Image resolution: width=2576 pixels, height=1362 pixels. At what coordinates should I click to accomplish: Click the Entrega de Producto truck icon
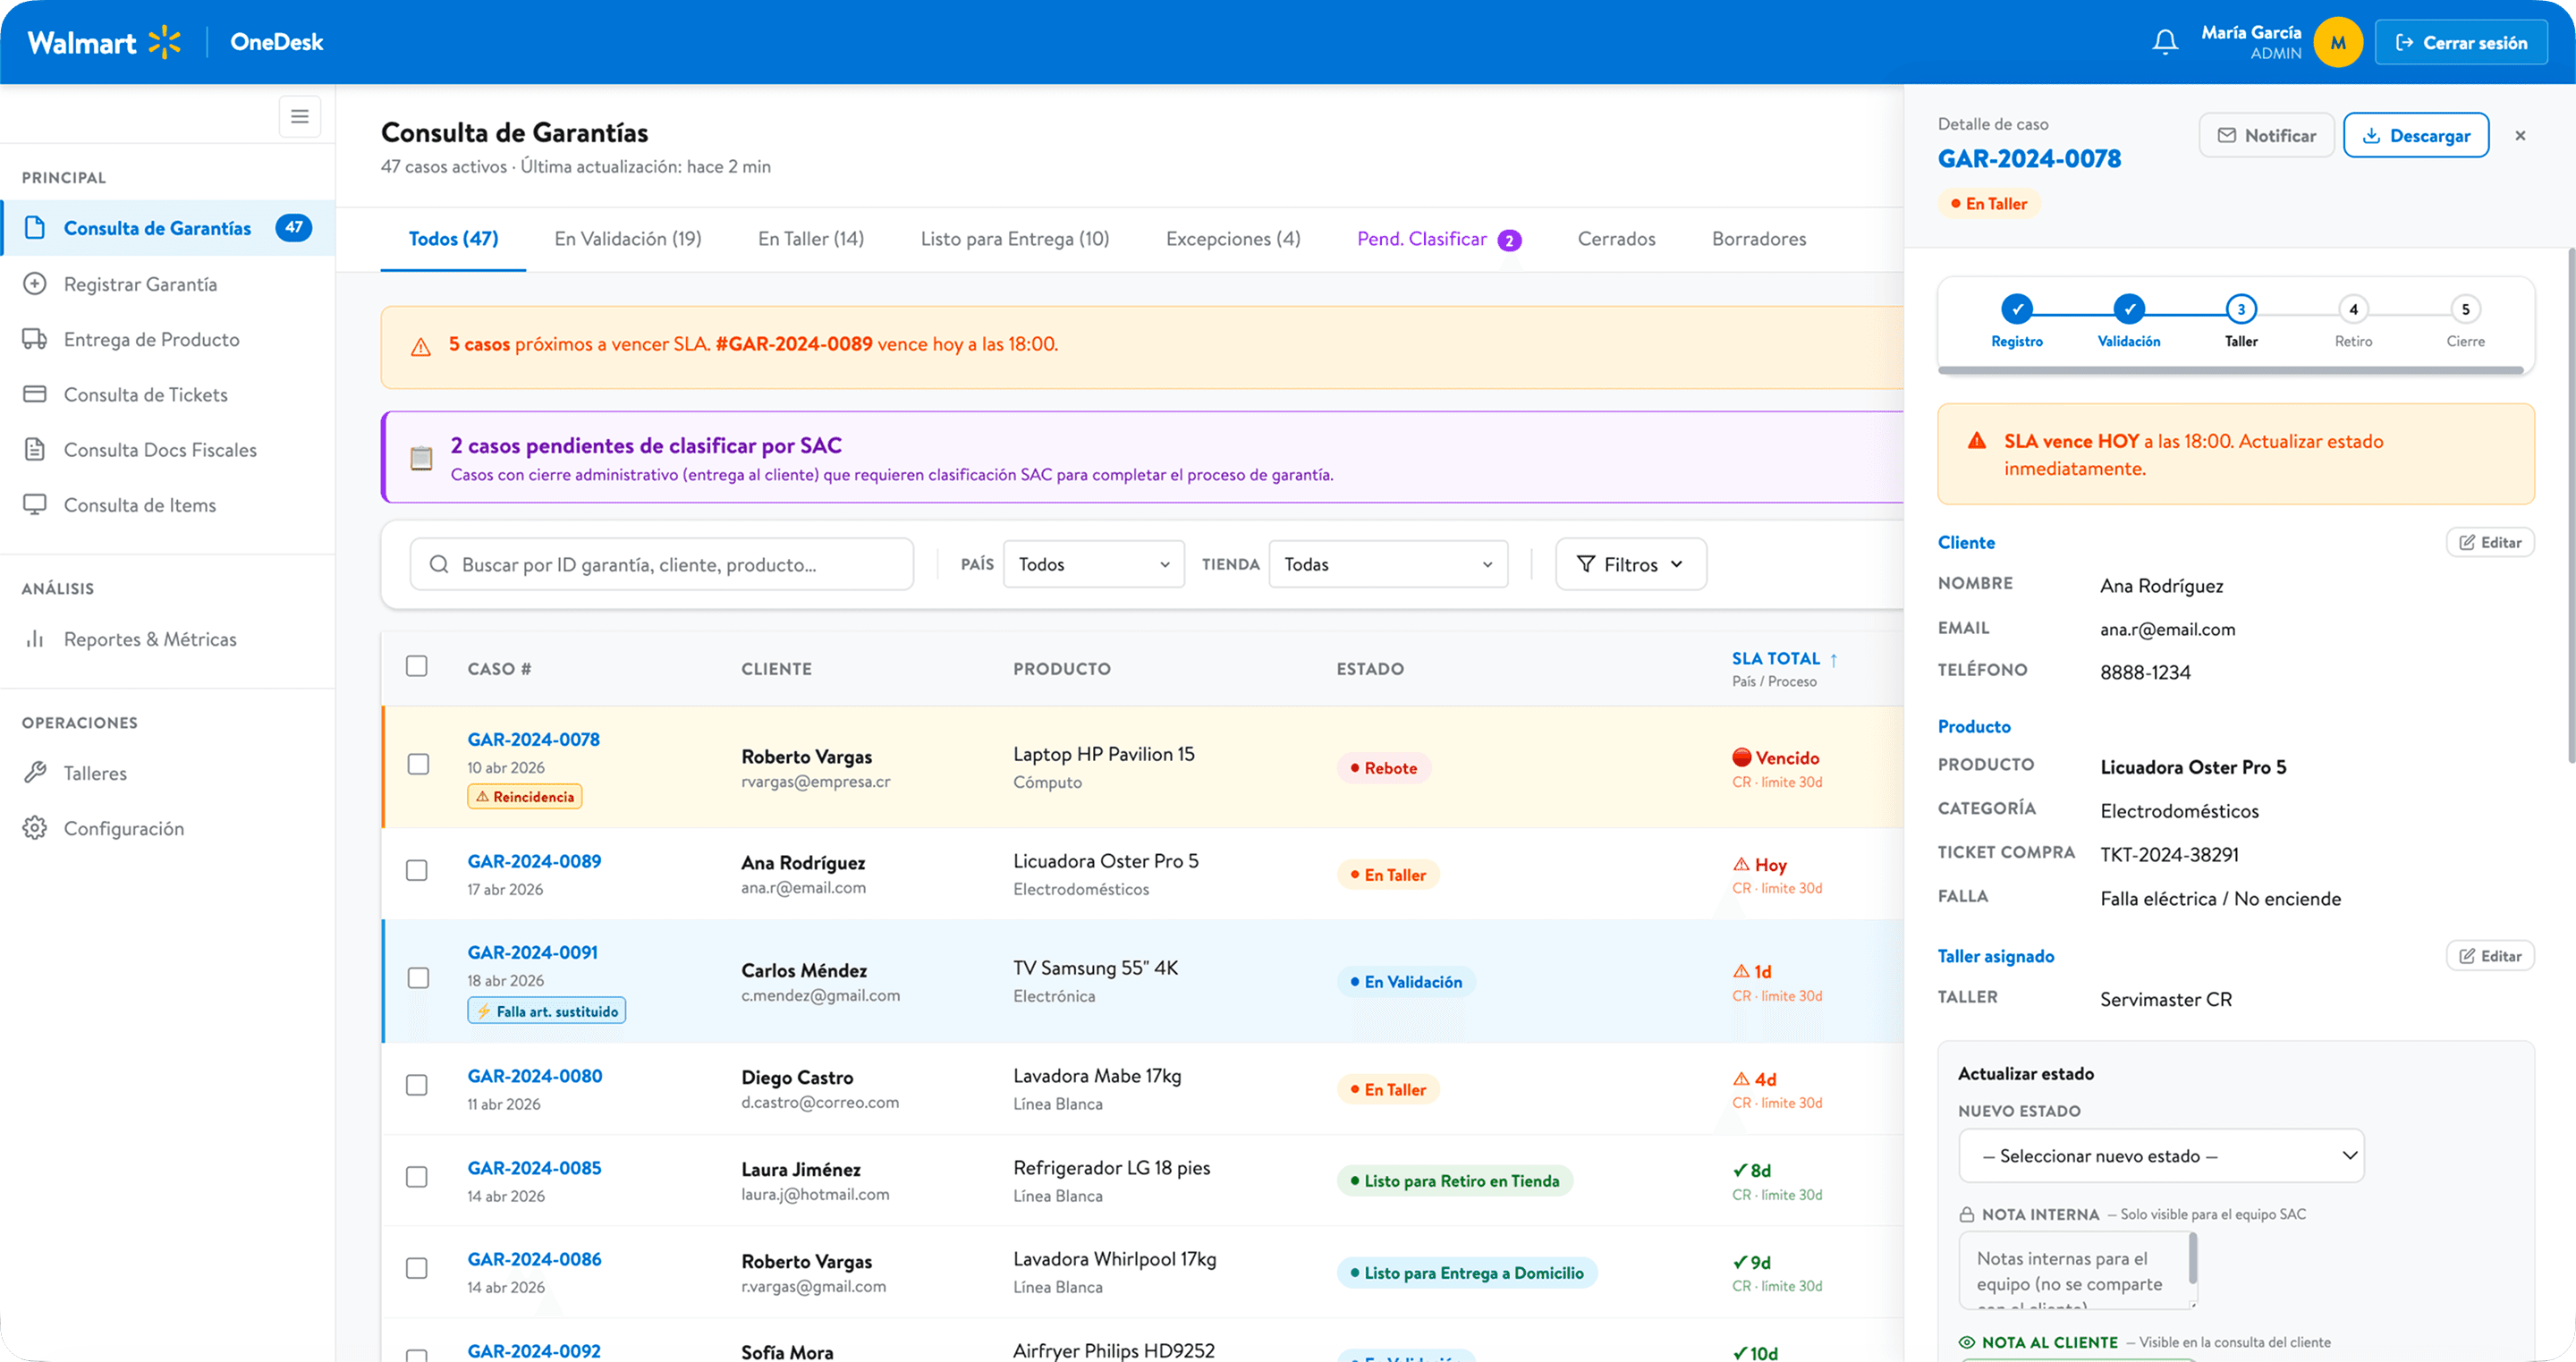[35, 339]
